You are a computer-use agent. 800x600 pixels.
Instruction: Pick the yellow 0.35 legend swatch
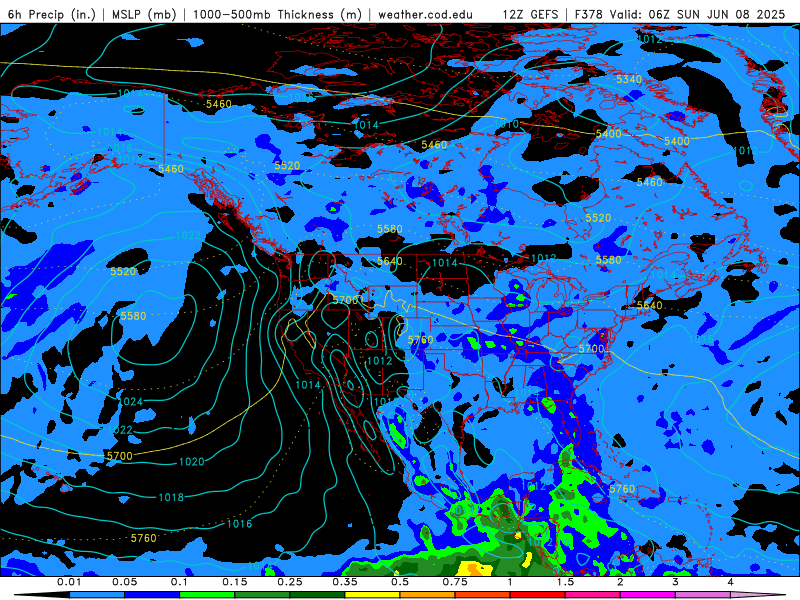point(372,595)
